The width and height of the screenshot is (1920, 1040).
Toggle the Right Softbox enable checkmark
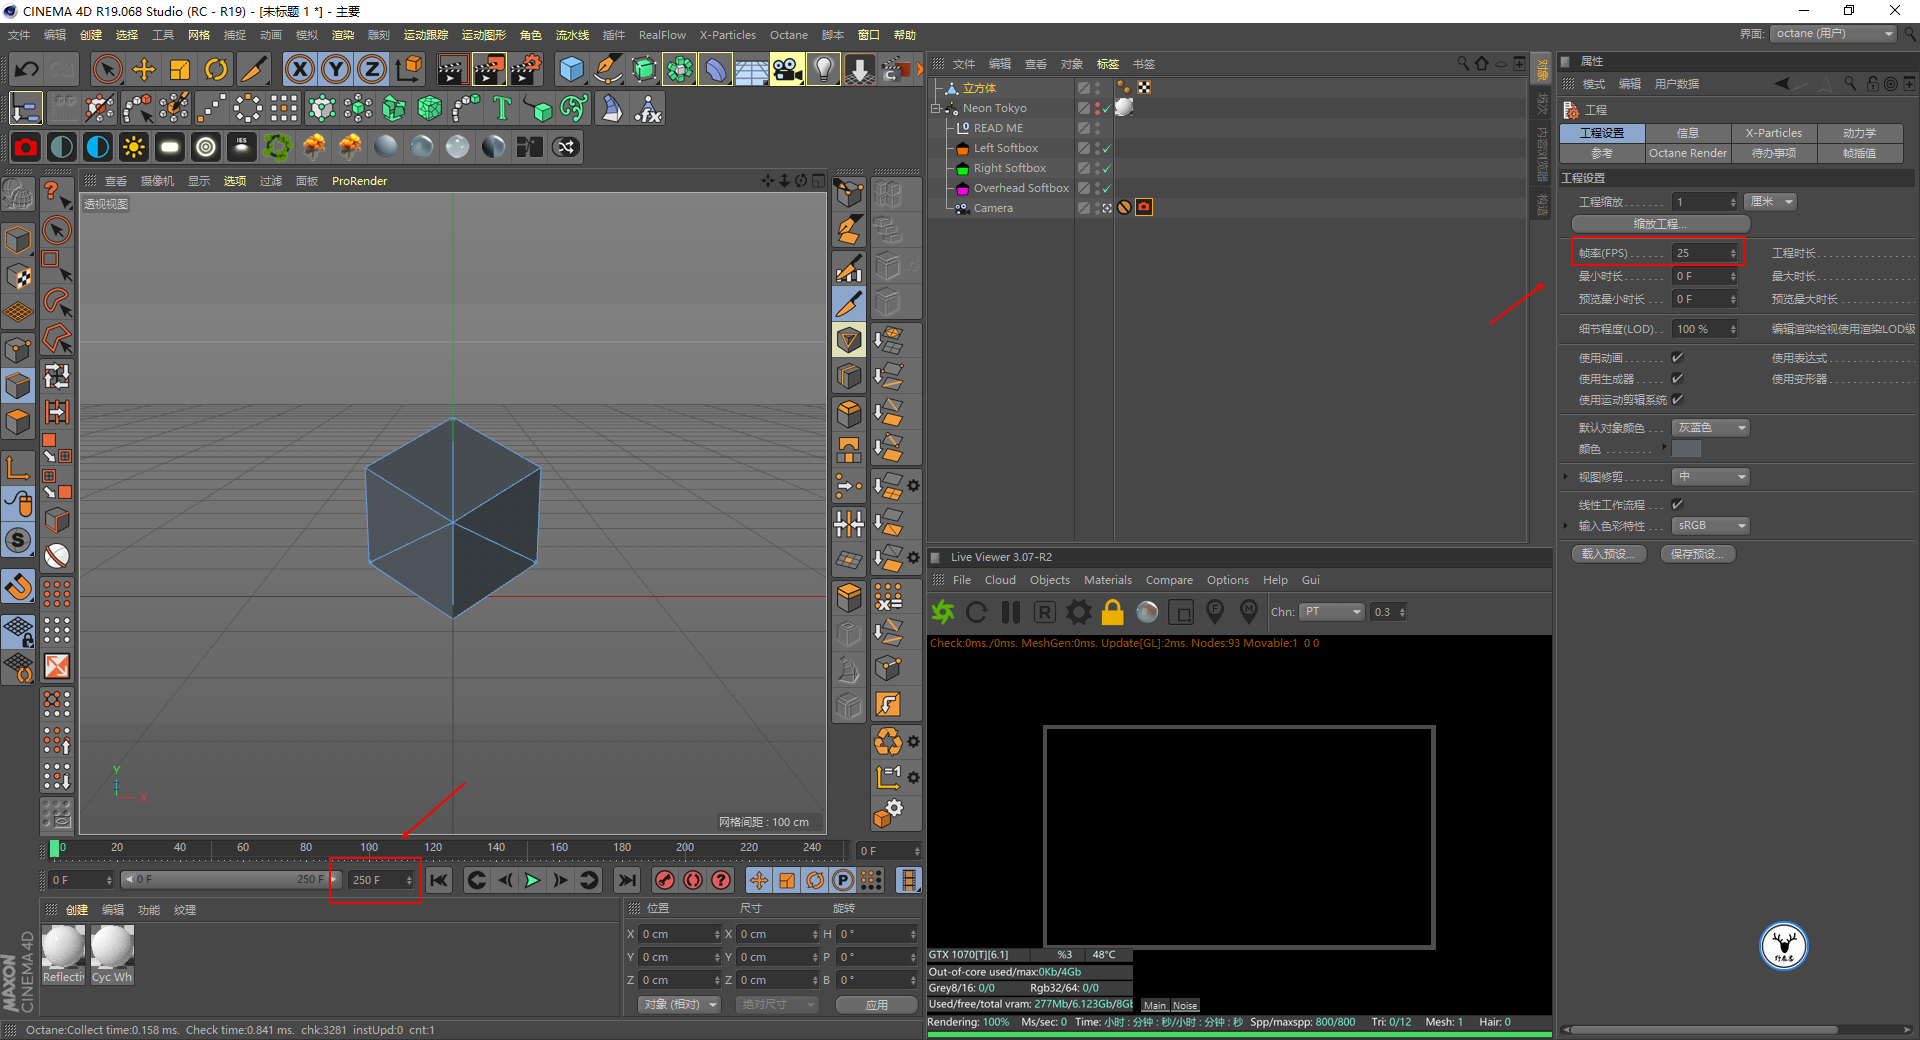[1106, 169]
